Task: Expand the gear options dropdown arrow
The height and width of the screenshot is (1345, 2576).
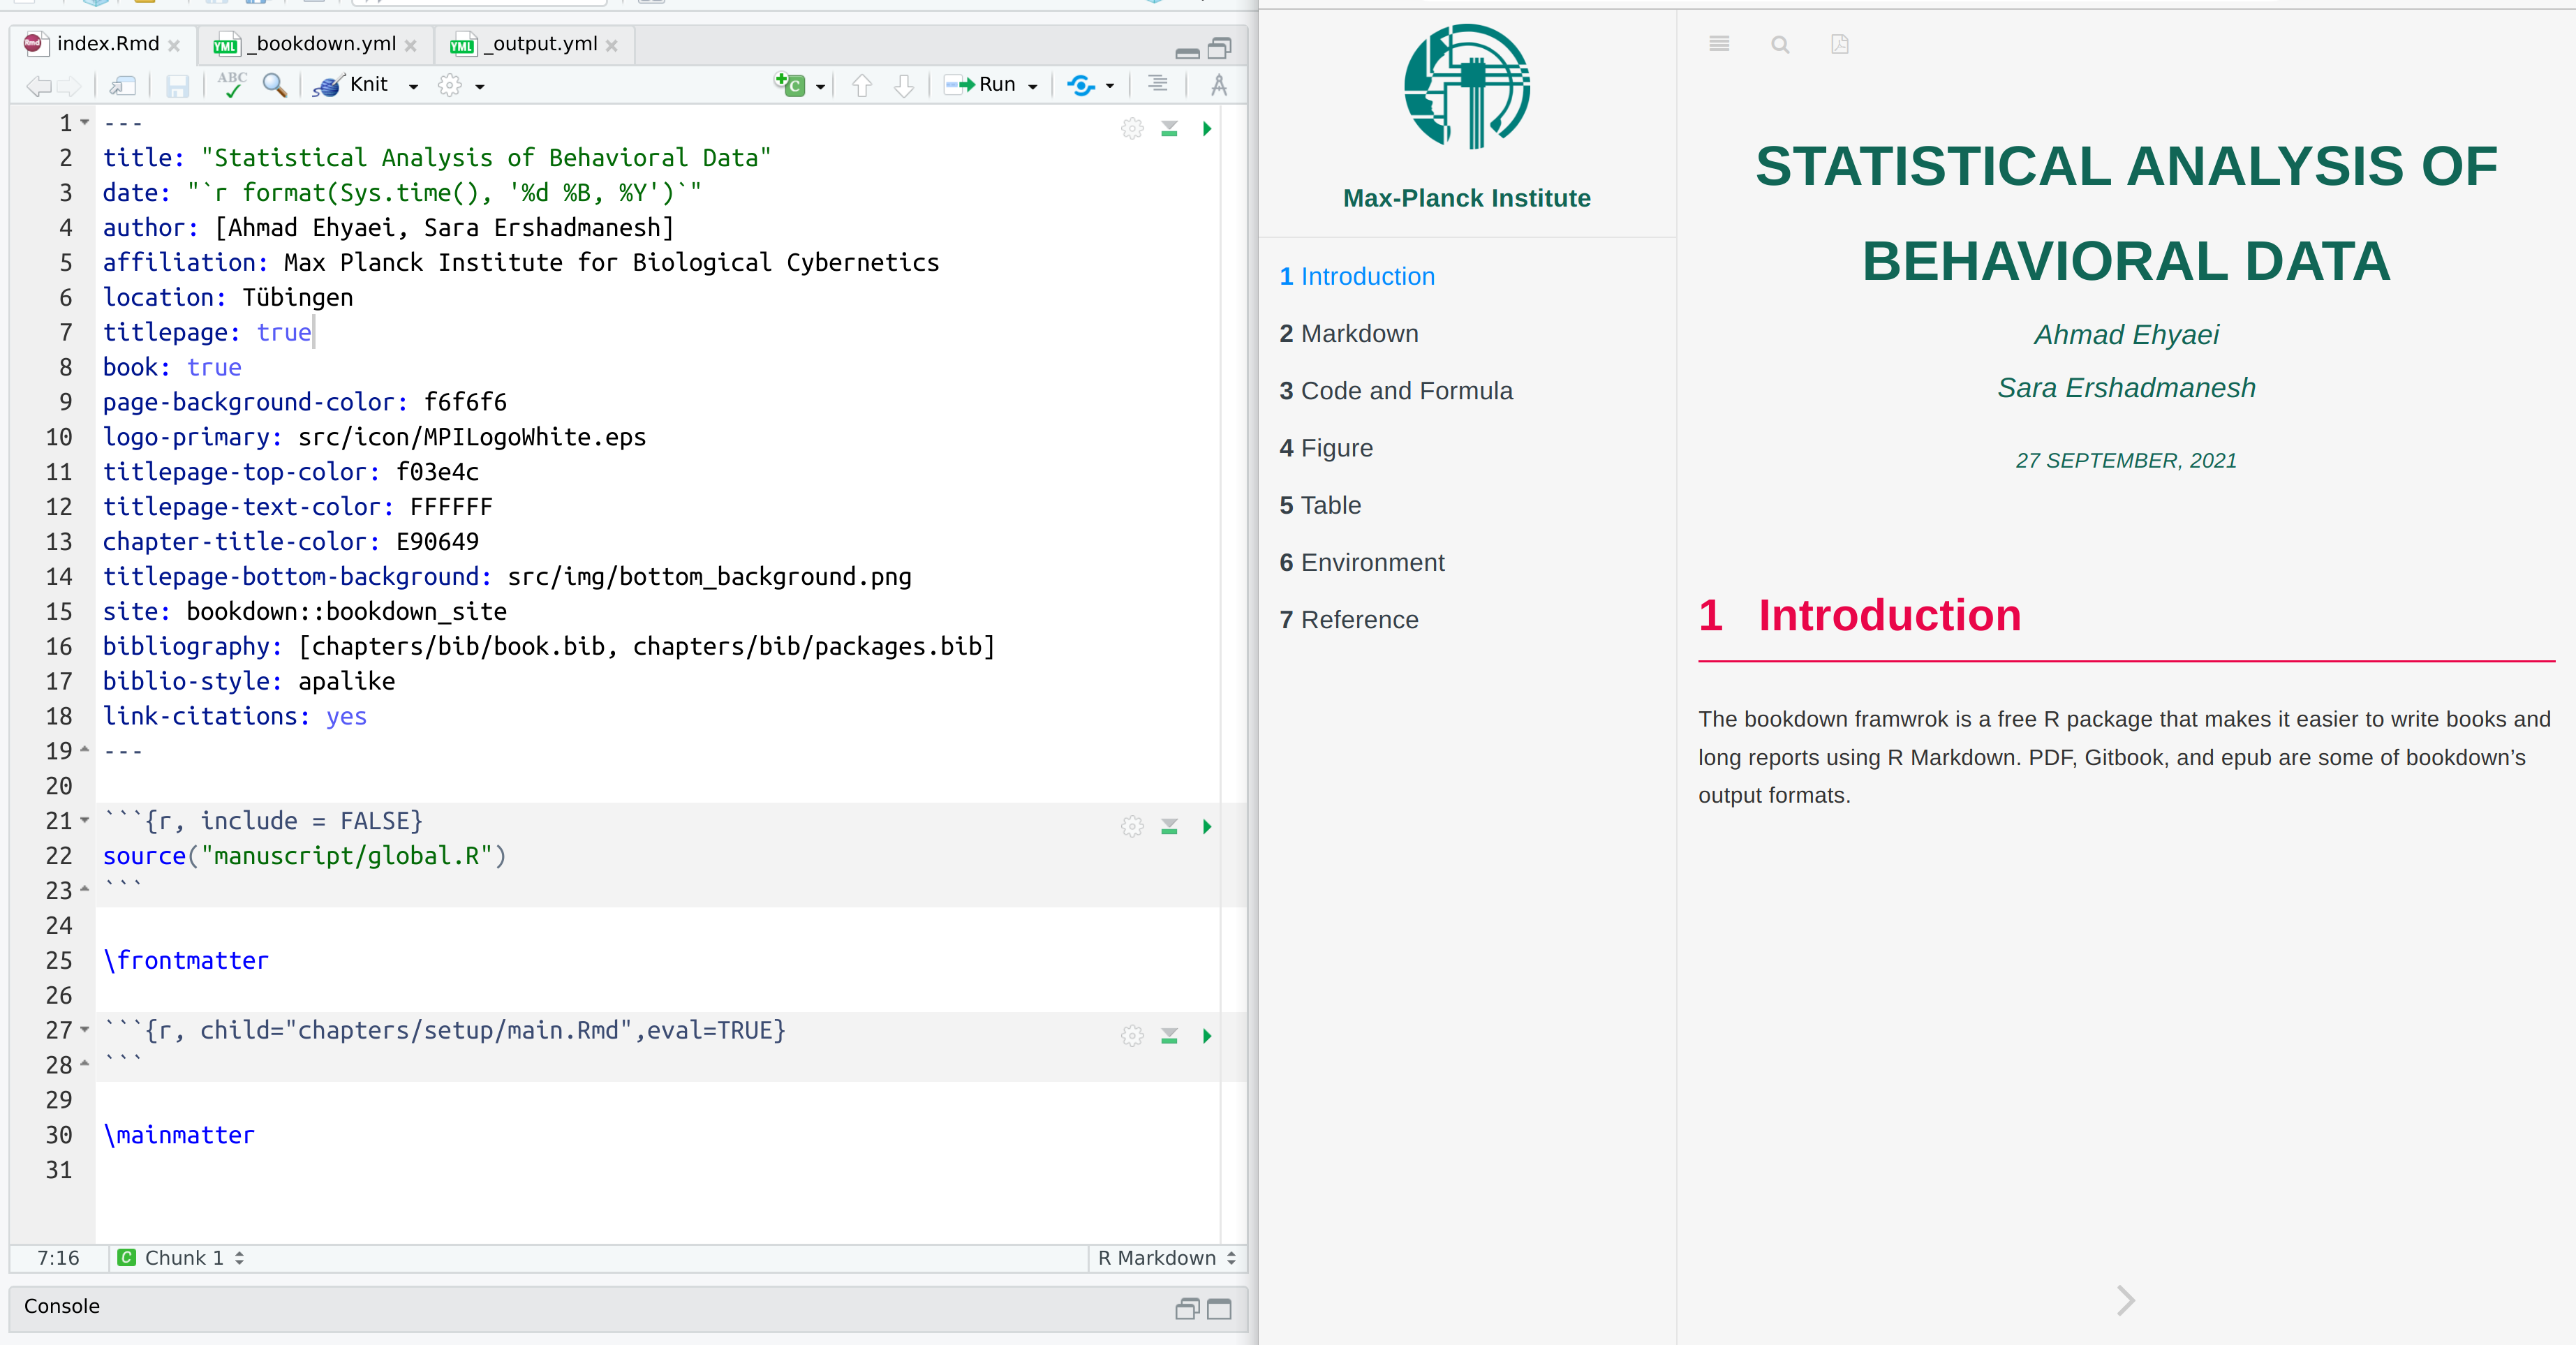Action: [480, 87]
